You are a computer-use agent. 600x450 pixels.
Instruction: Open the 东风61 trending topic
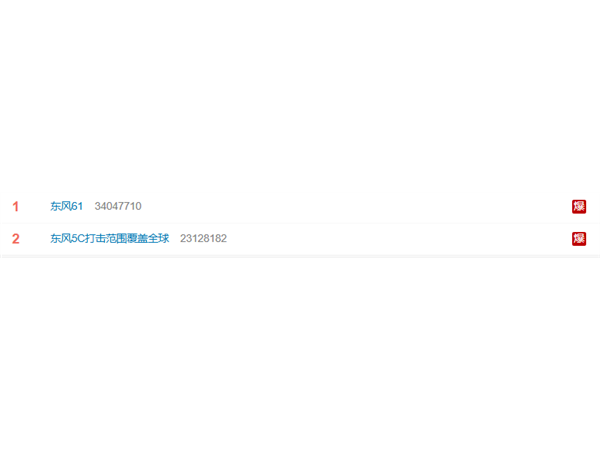pyautogui.click(x=66, y=206)
